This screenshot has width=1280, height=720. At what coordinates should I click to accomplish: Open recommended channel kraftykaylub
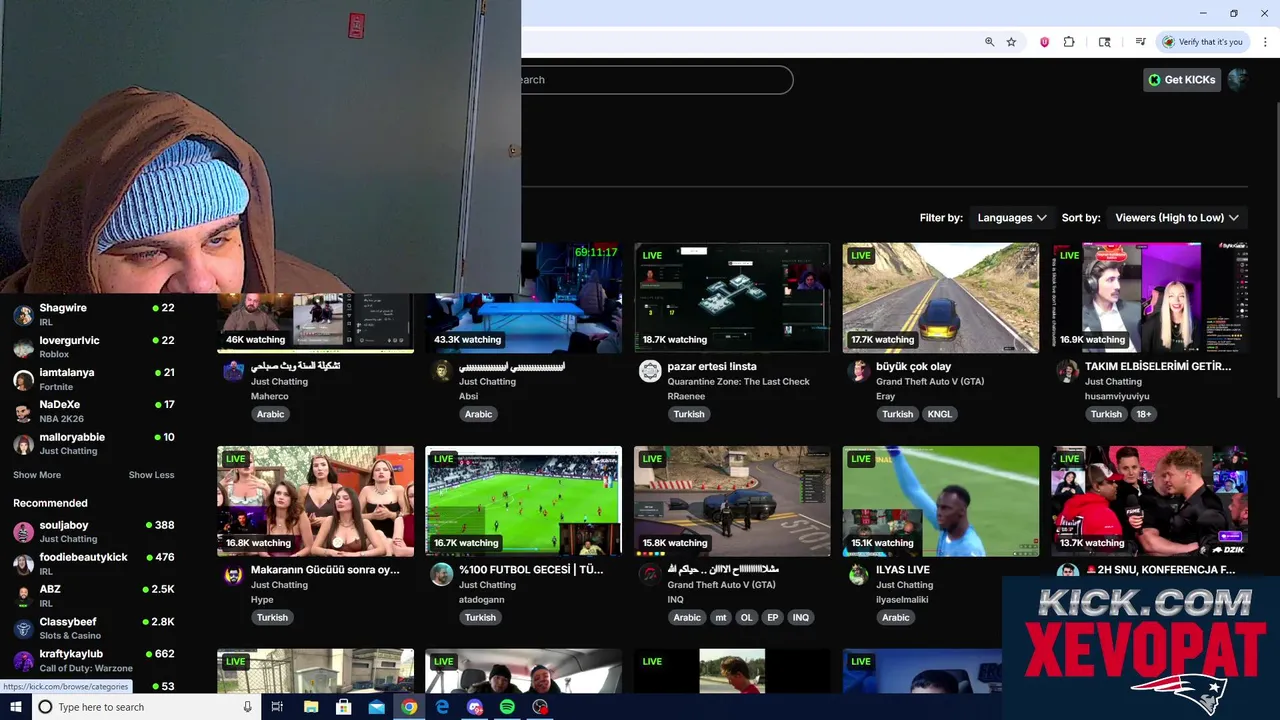pos(94,660)
